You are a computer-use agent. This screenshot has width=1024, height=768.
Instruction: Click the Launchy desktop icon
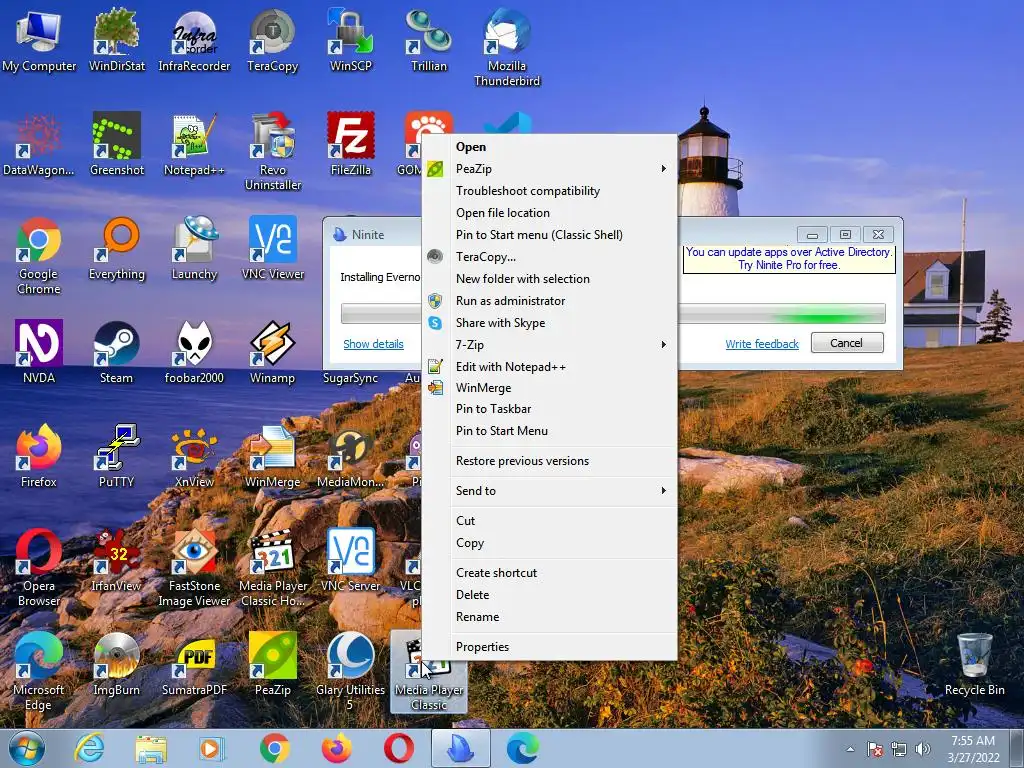click(x=195, y=248)
